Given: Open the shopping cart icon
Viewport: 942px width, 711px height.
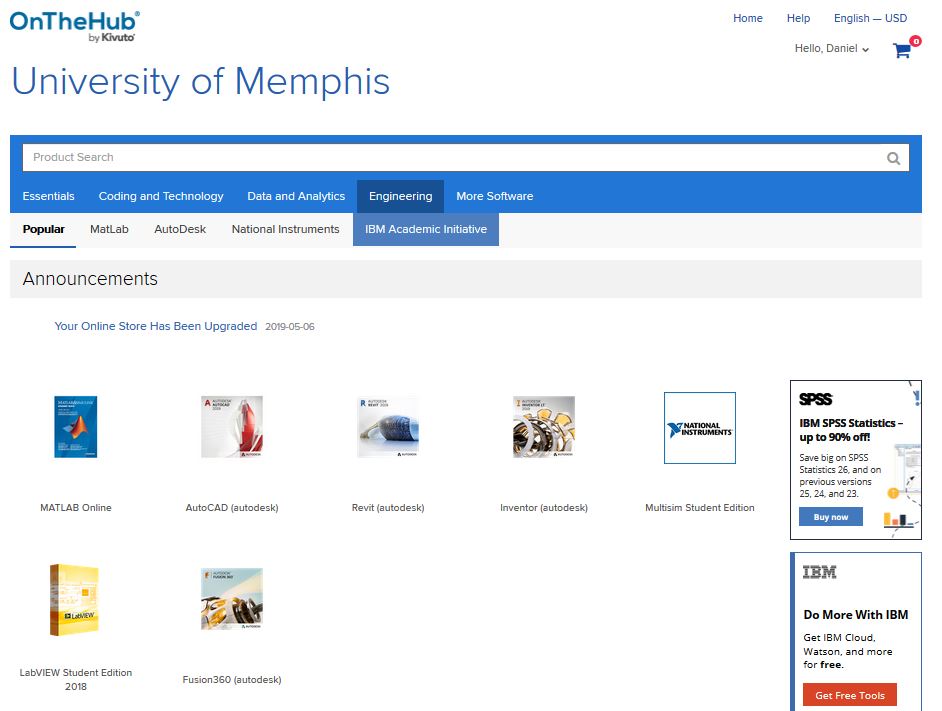Looking at the screenshot, I should [x=902, y=50].
